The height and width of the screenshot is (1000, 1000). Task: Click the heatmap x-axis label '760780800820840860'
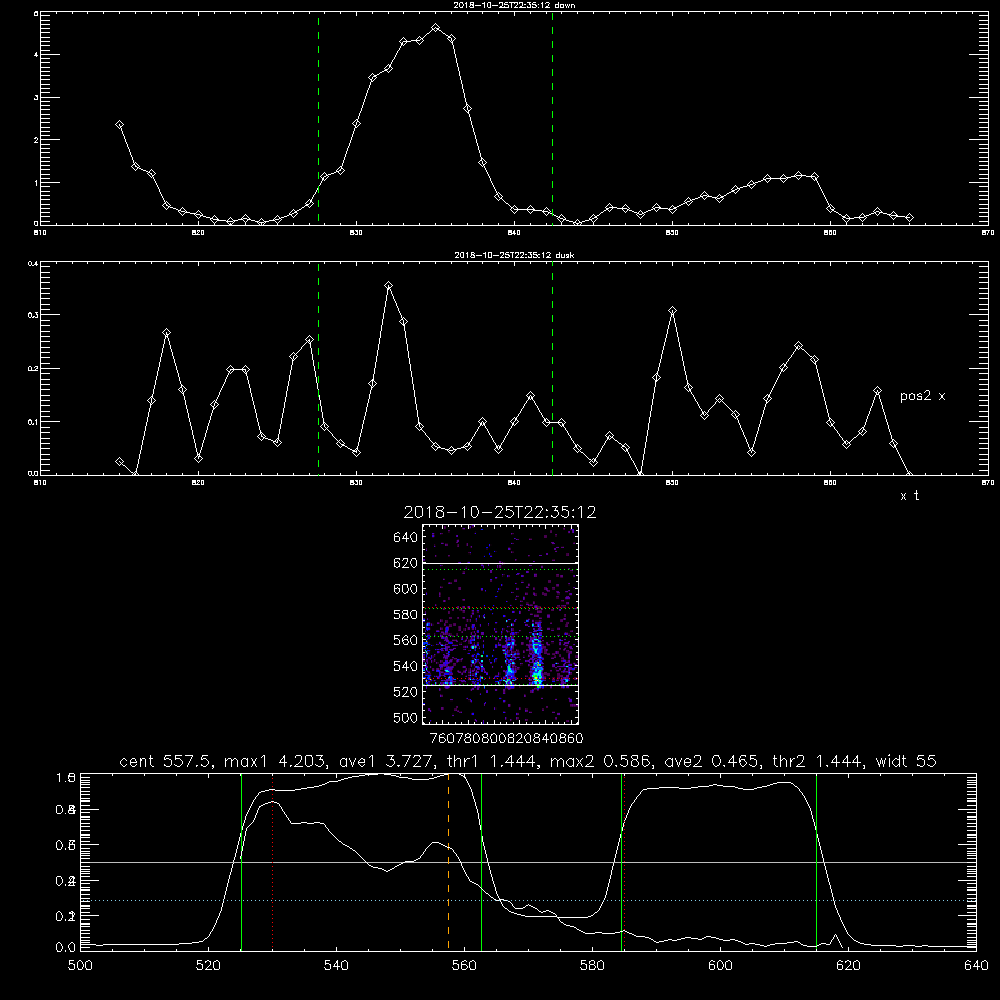pyautogui.click(x=507, y=739)
